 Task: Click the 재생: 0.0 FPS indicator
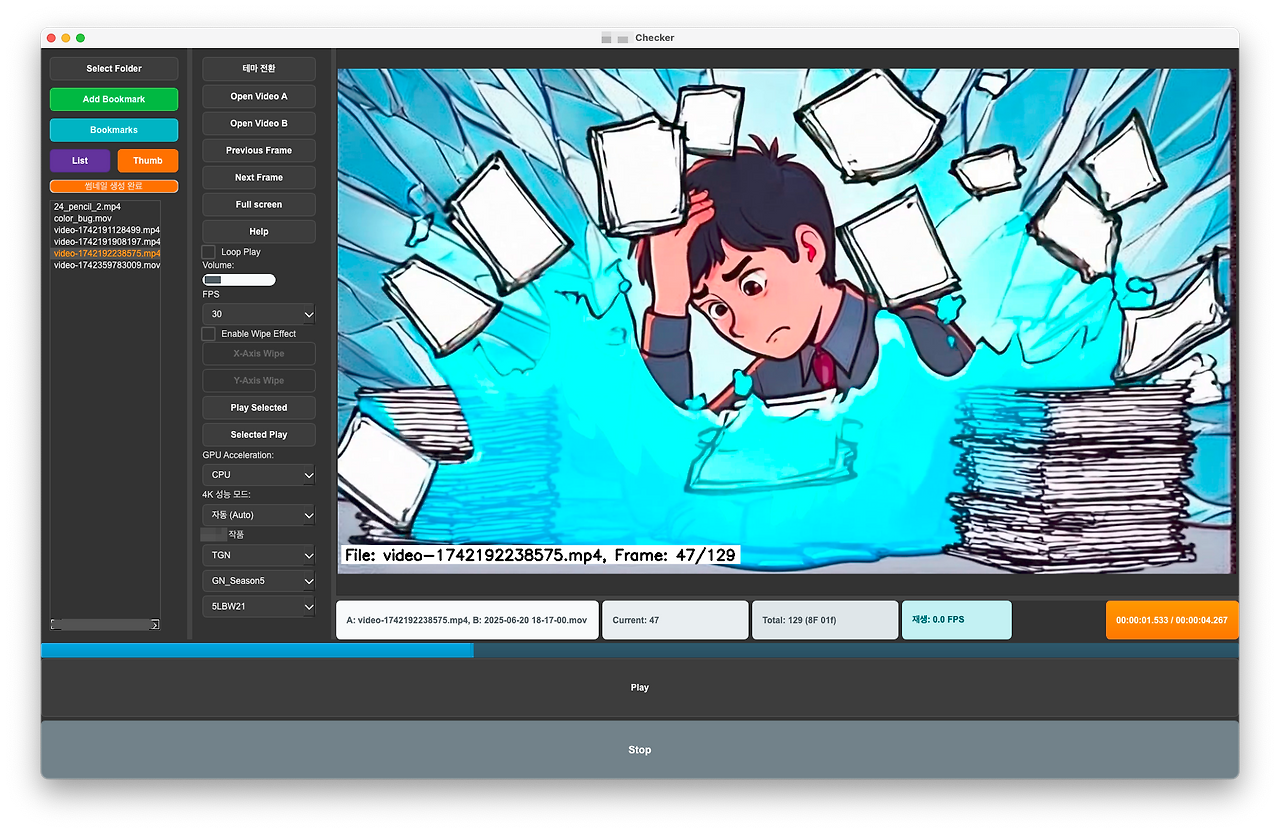(957, 620)
